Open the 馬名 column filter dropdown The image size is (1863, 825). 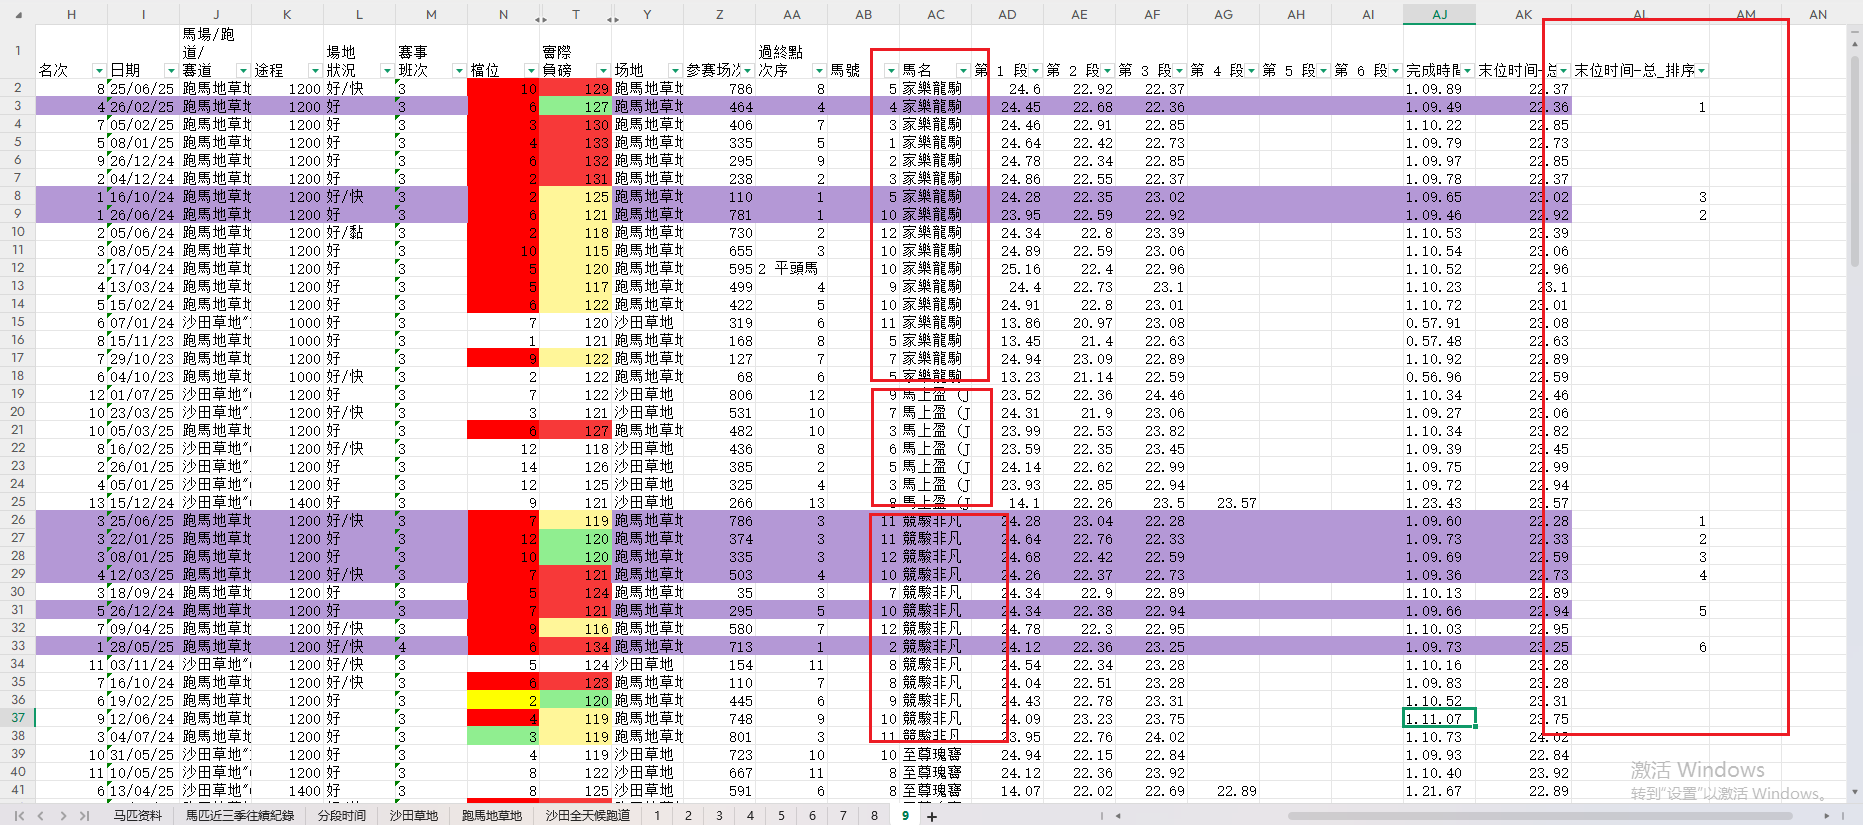963,70
